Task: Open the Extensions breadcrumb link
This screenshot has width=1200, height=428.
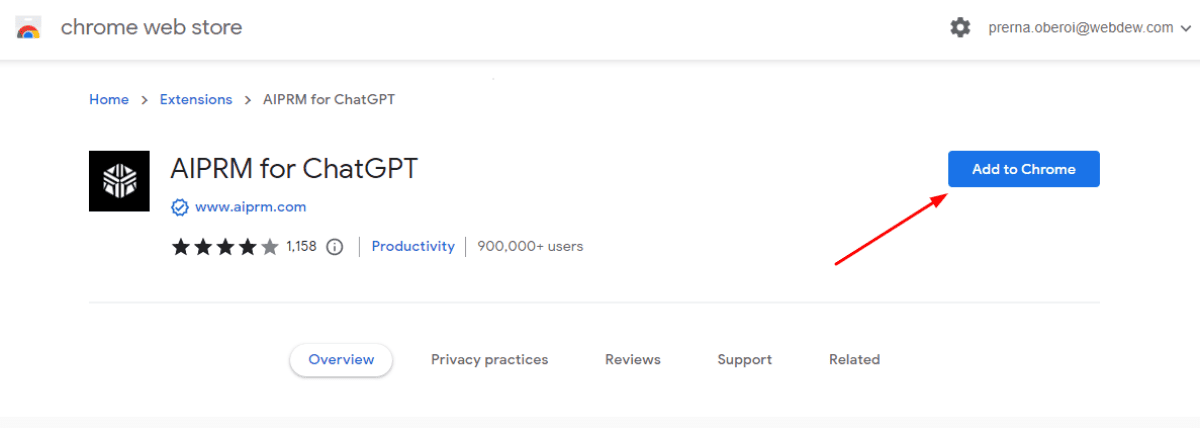Action: click(x=196, y=100)
